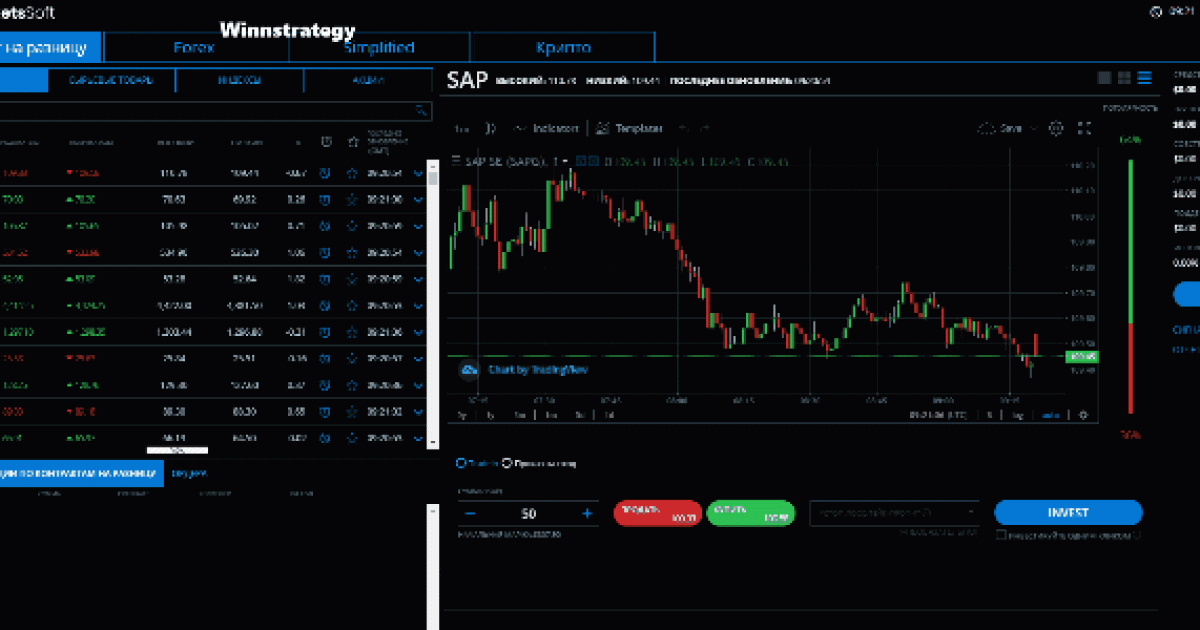Switch to the Forex tab

click(194, 47)
